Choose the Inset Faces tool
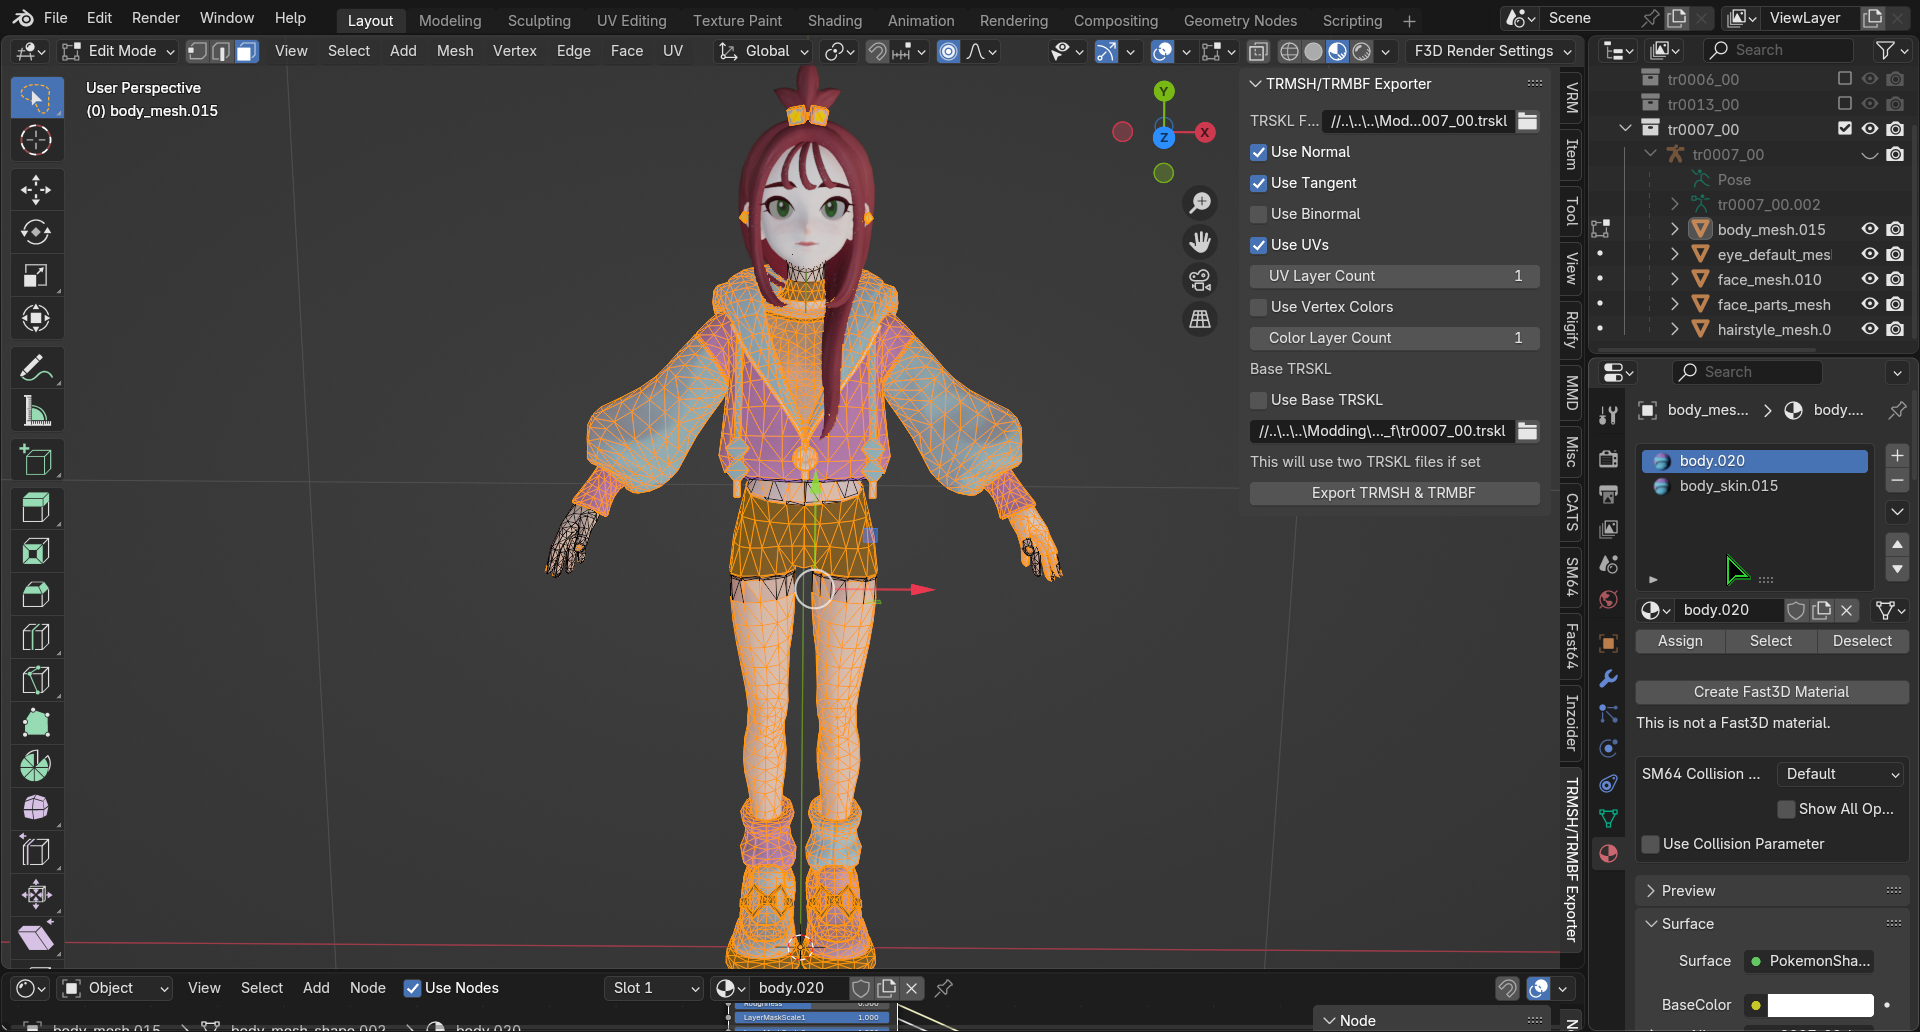 click(36, 551)
